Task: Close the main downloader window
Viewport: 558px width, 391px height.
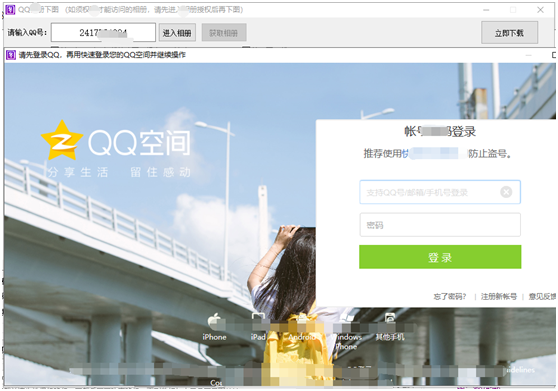Action: tap(540, 10)
